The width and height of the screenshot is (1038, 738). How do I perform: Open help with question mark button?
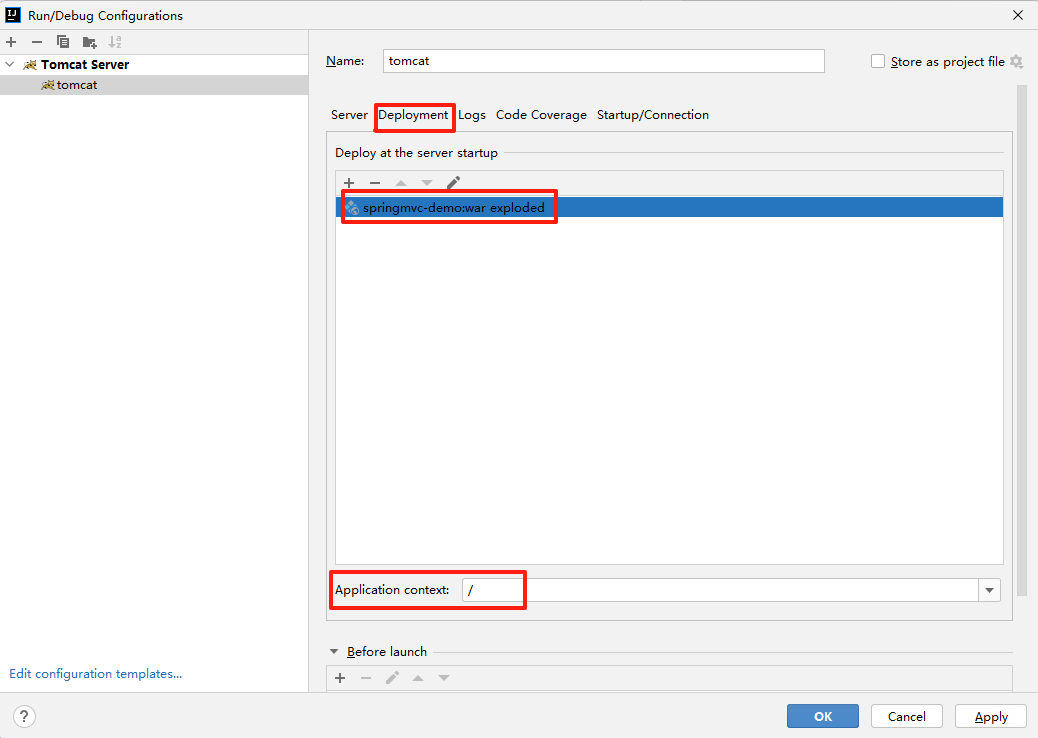point(24,716)
